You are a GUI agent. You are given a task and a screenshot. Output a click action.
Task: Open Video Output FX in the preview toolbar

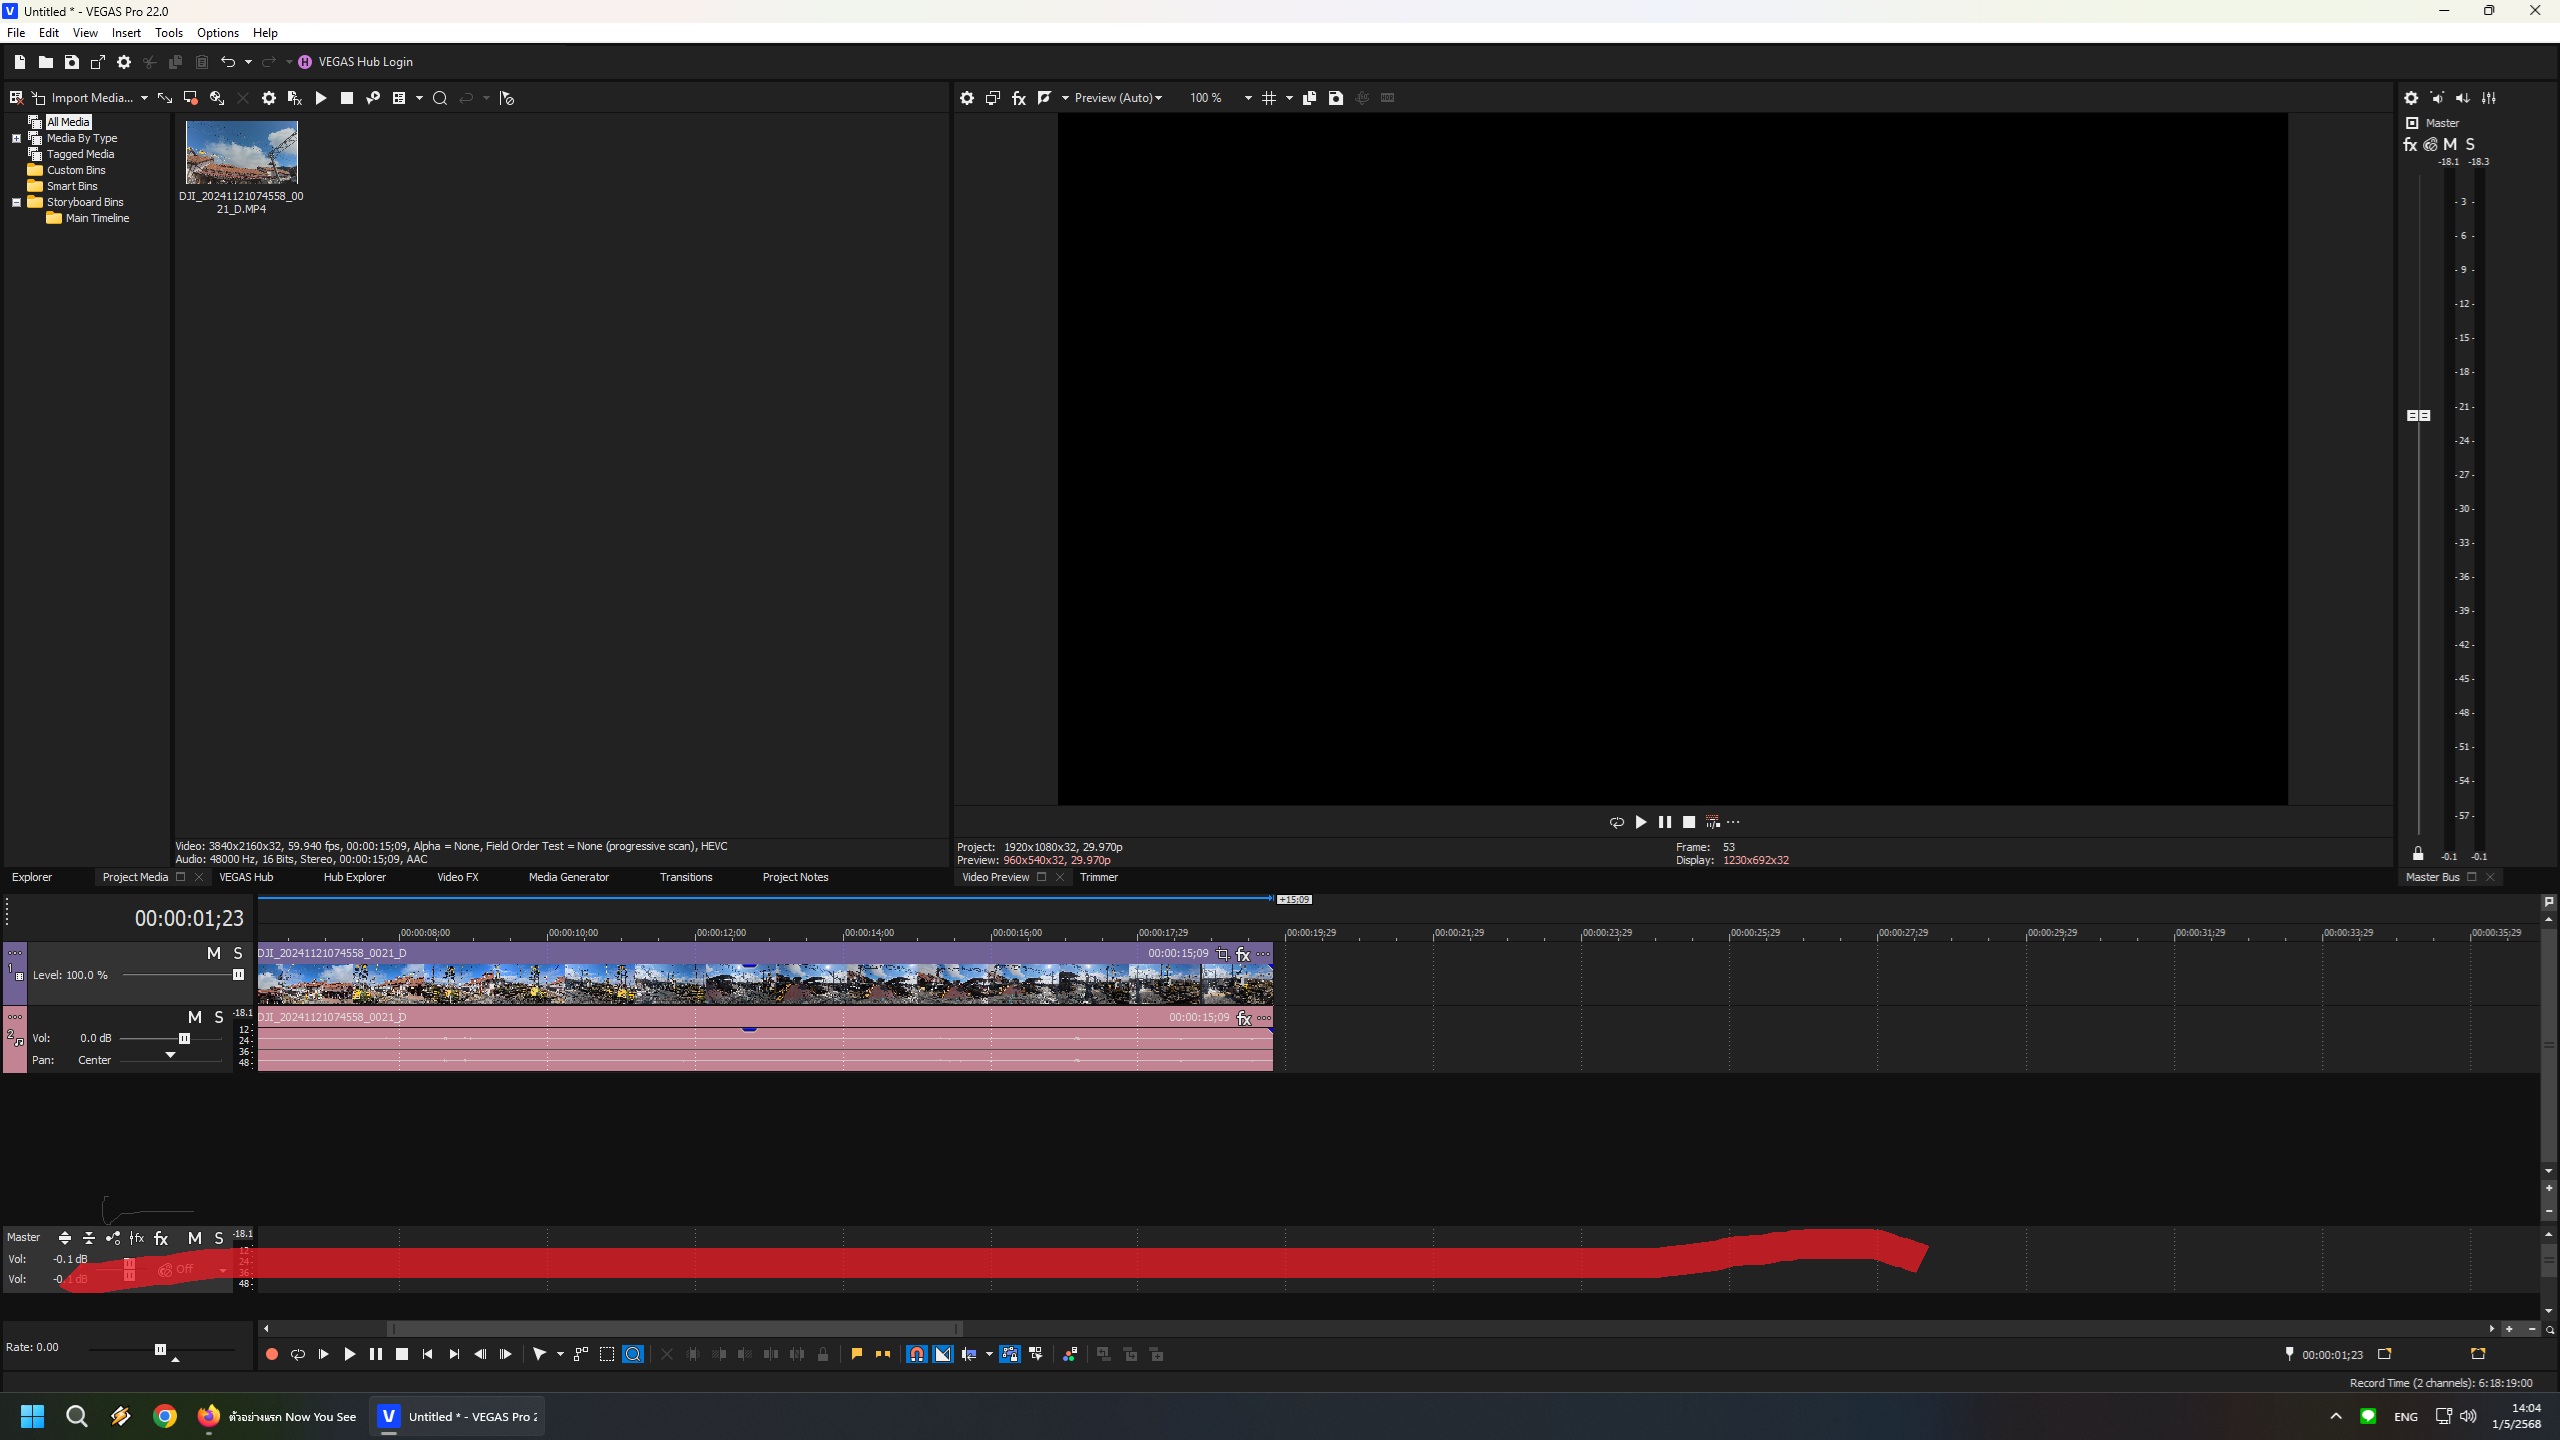point(1019,98)
